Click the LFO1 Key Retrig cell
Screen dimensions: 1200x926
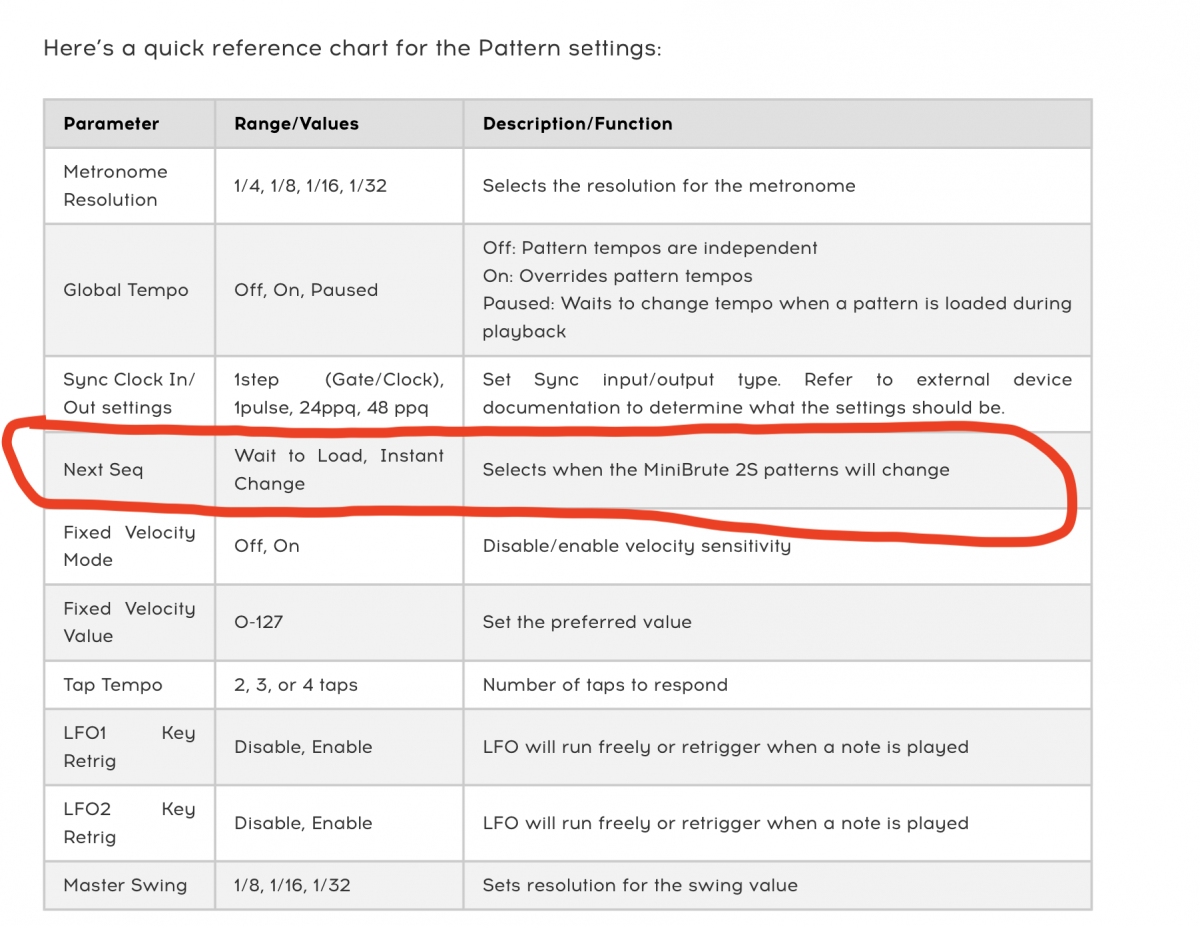tap(129, 747)
